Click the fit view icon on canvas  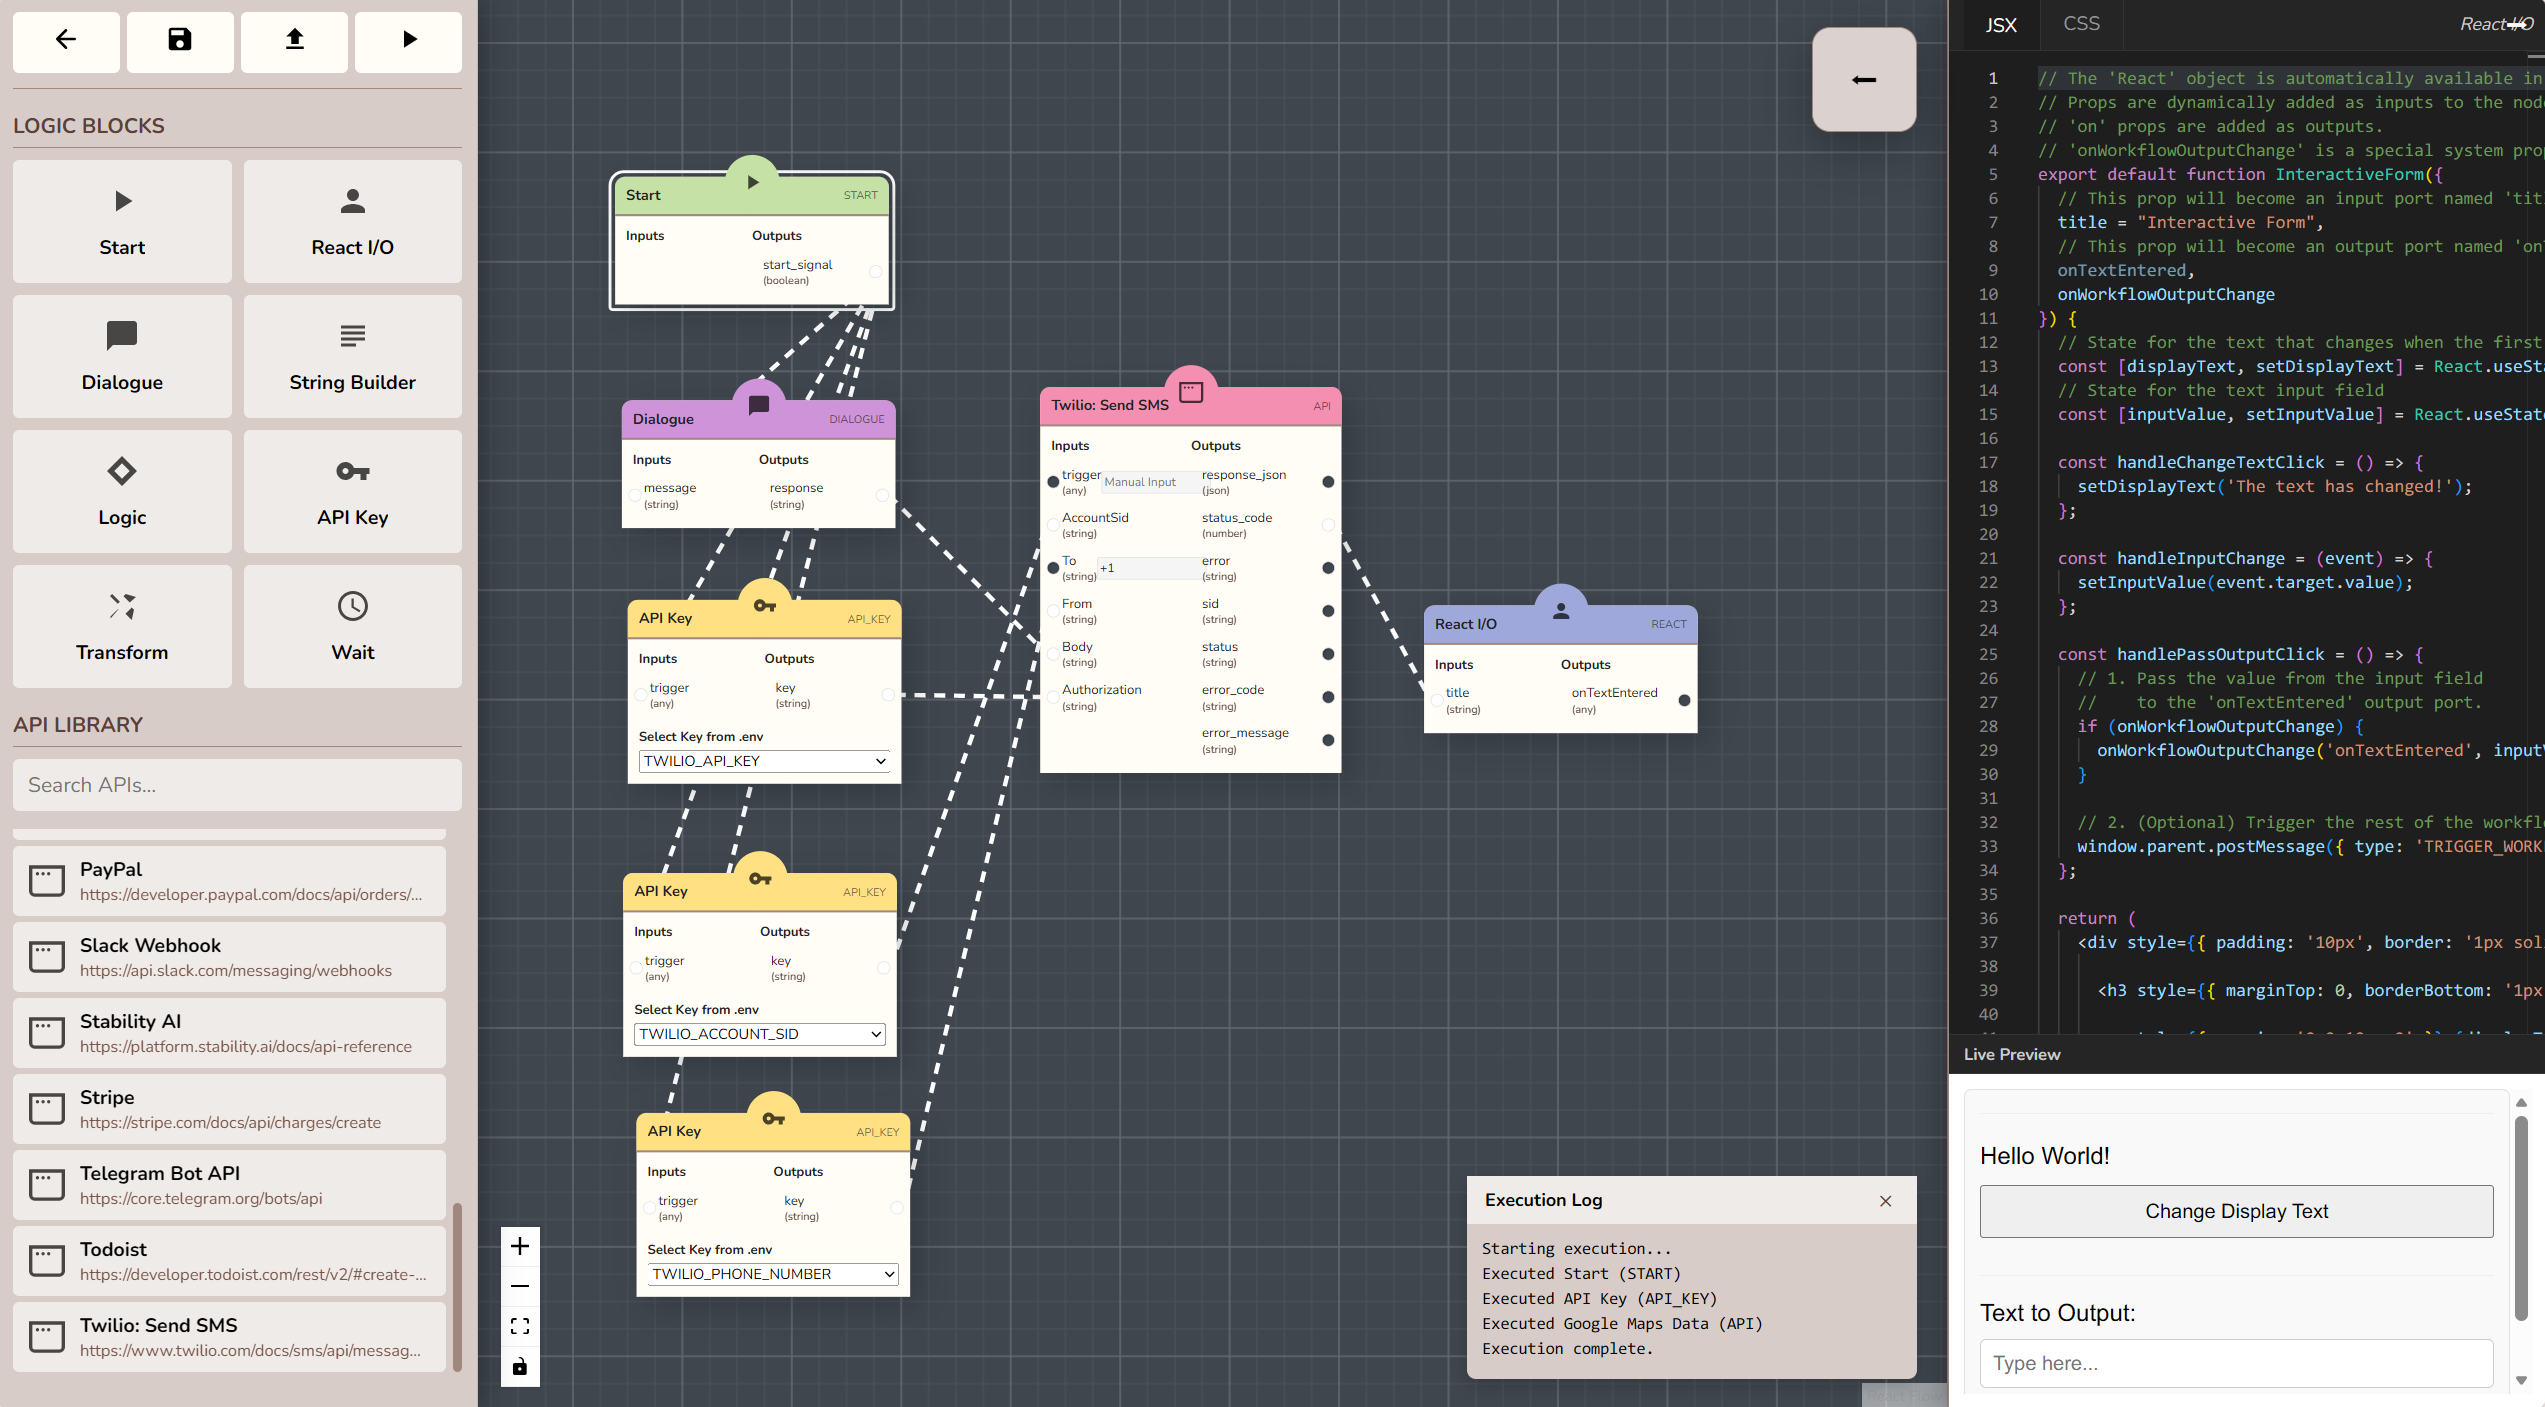pos(520,1326)
